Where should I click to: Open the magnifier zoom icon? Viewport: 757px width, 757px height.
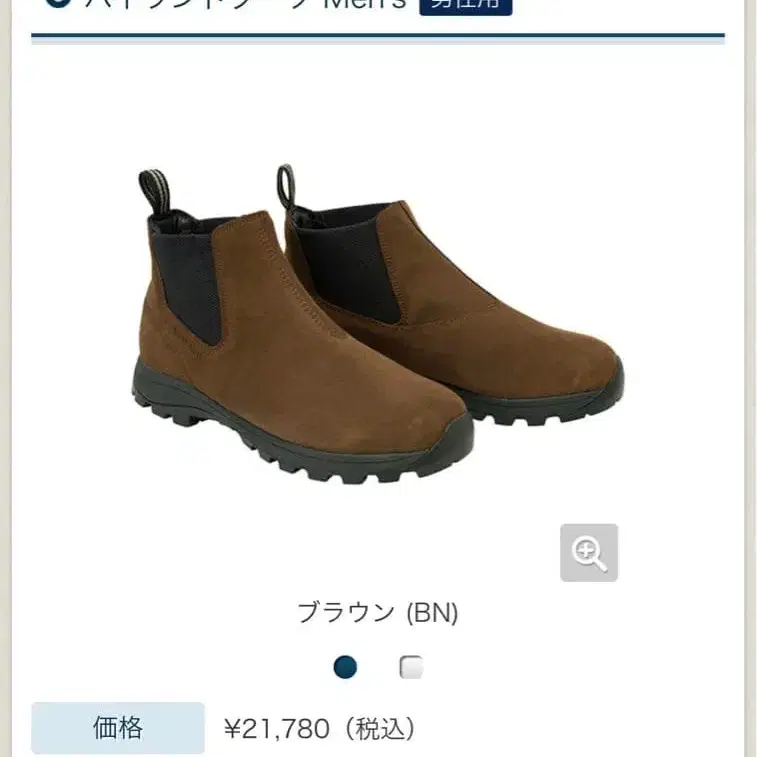(589, 552)
